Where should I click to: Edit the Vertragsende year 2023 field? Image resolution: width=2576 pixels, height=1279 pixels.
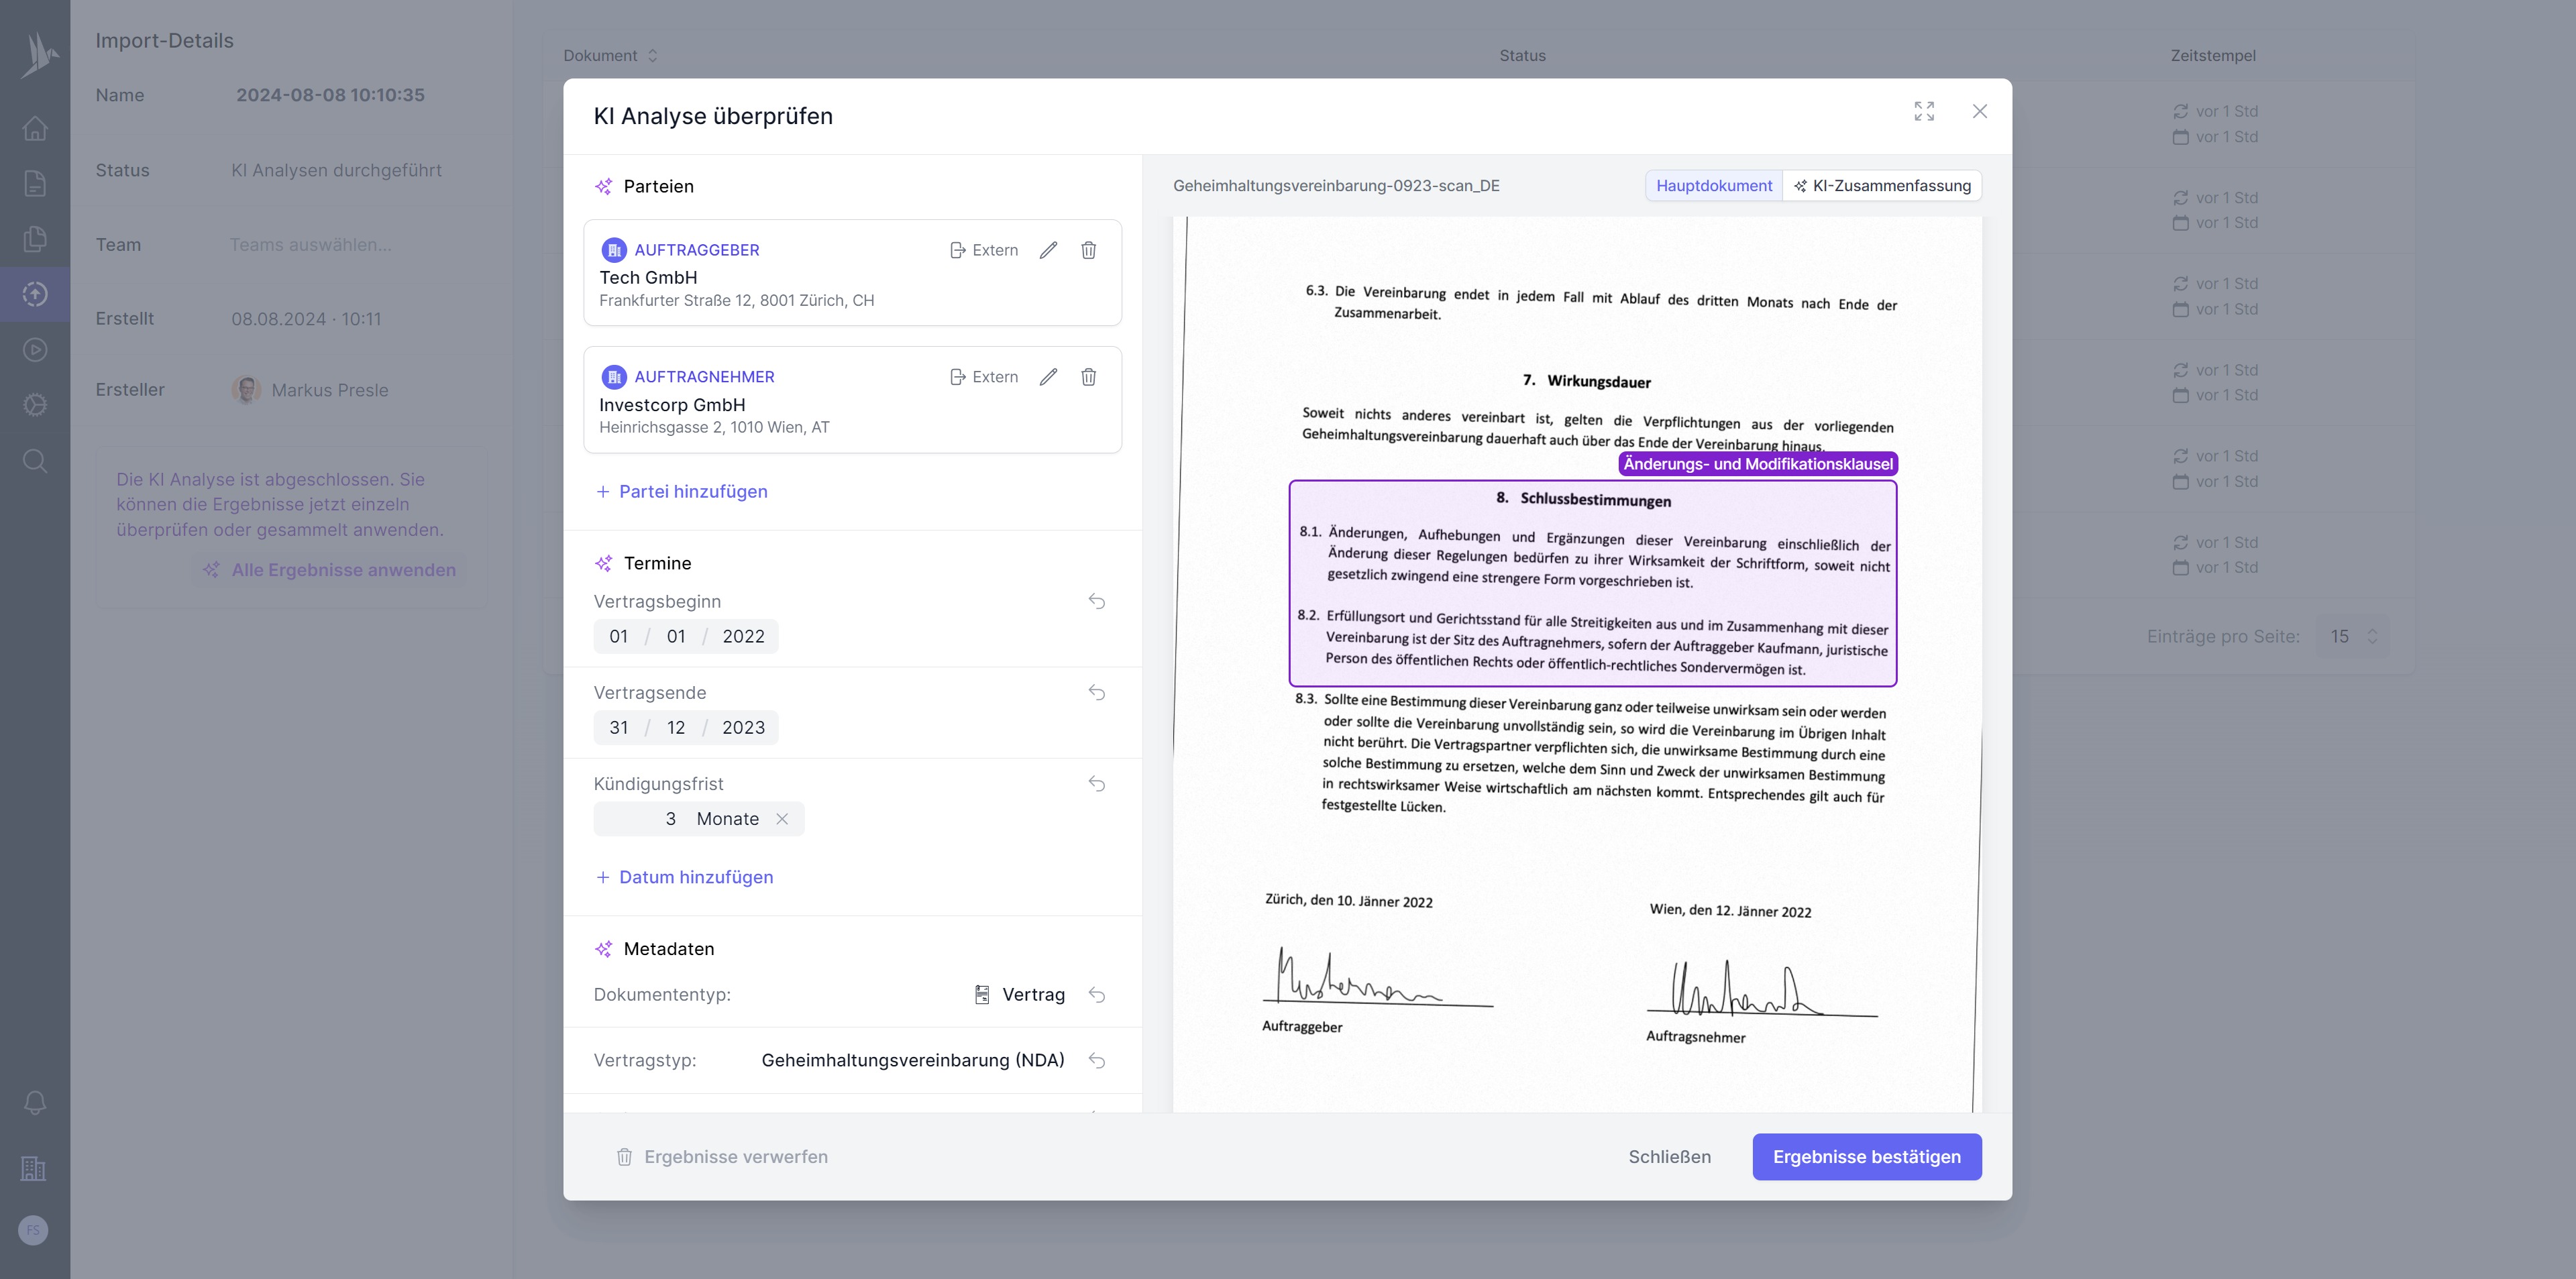[x=743, y=728]
